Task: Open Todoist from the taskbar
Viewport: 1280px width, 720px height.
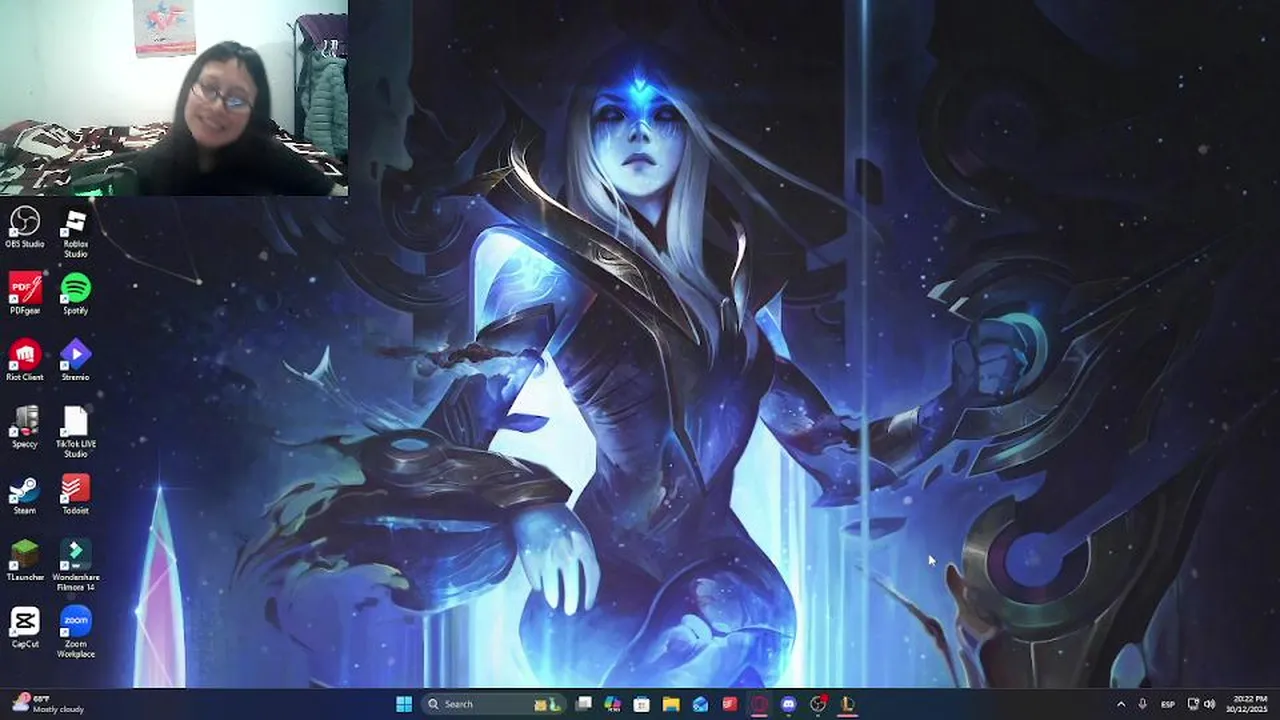Action: coord(730,704)
